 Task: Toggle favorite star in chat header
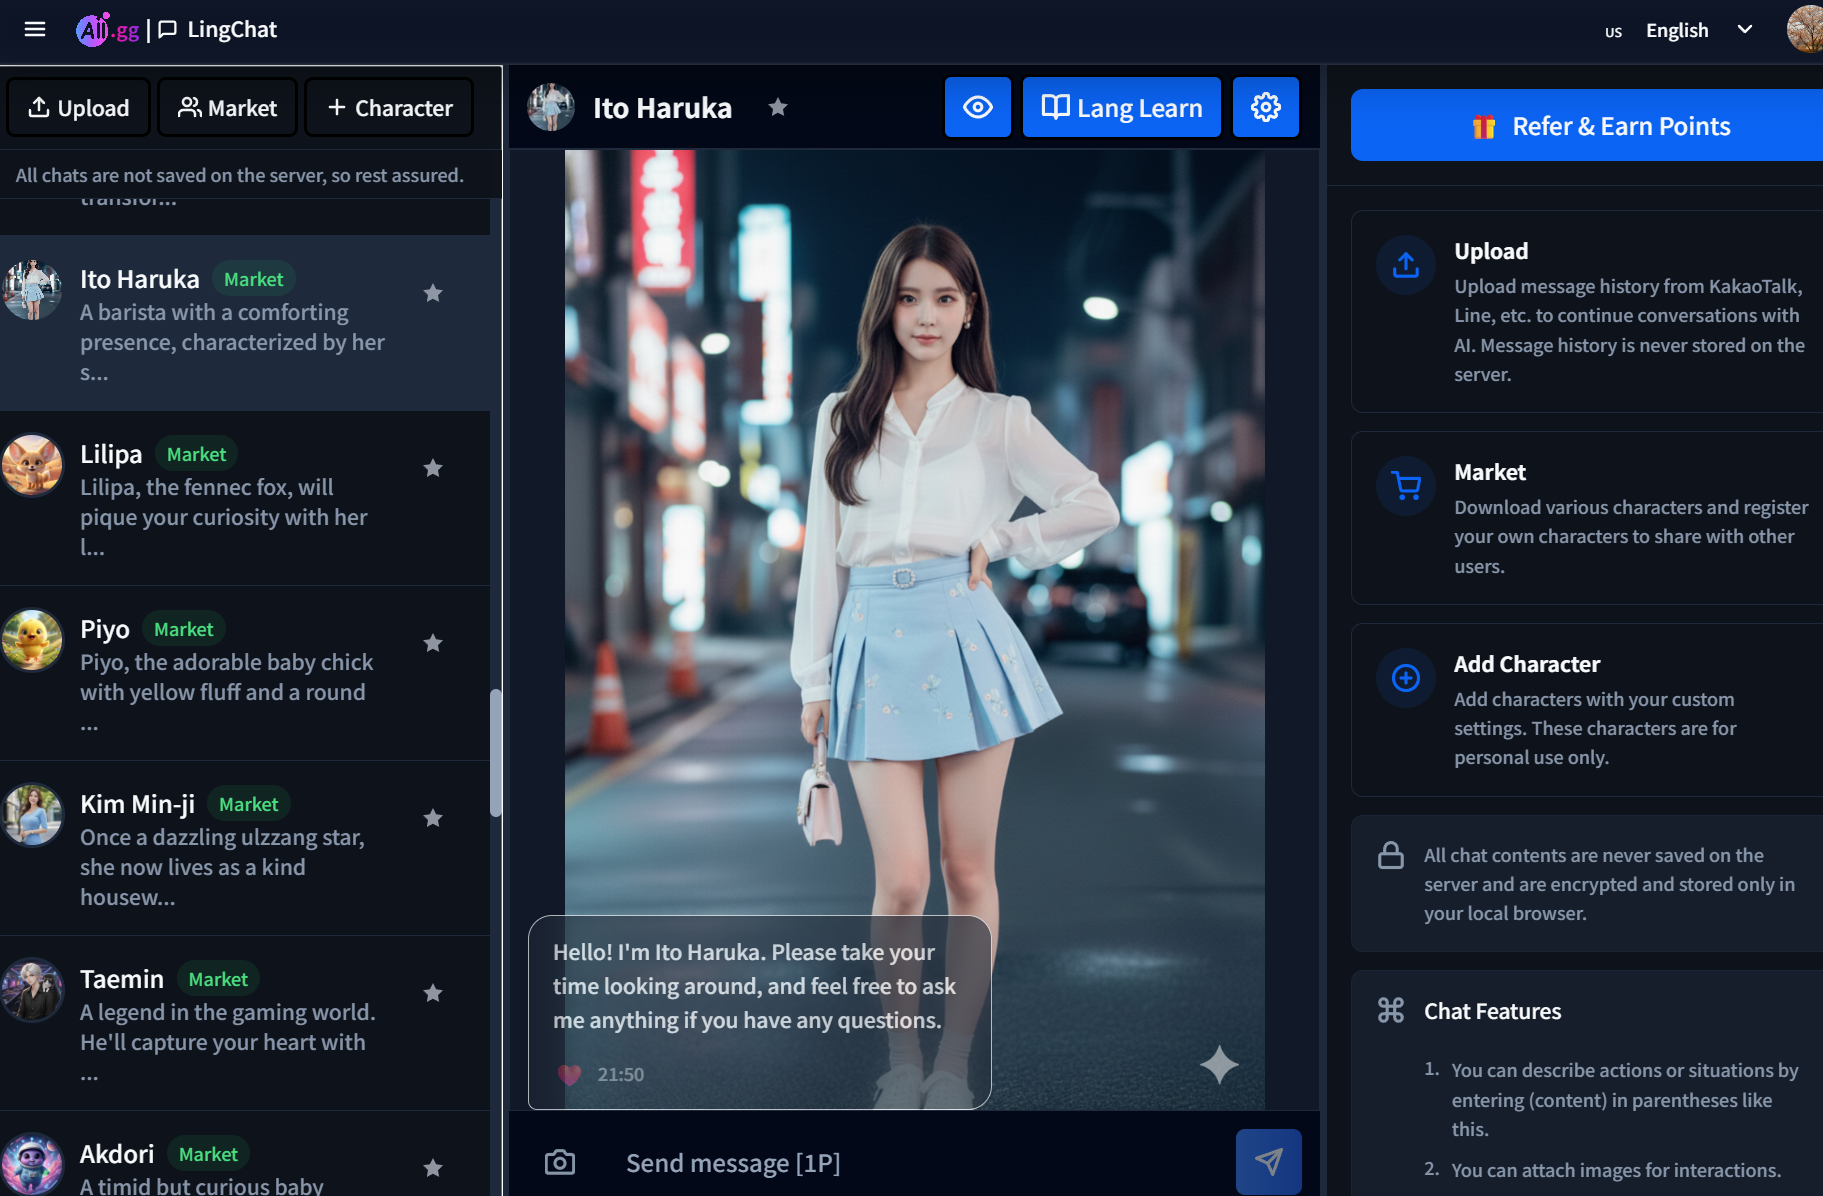pos(778,107)
